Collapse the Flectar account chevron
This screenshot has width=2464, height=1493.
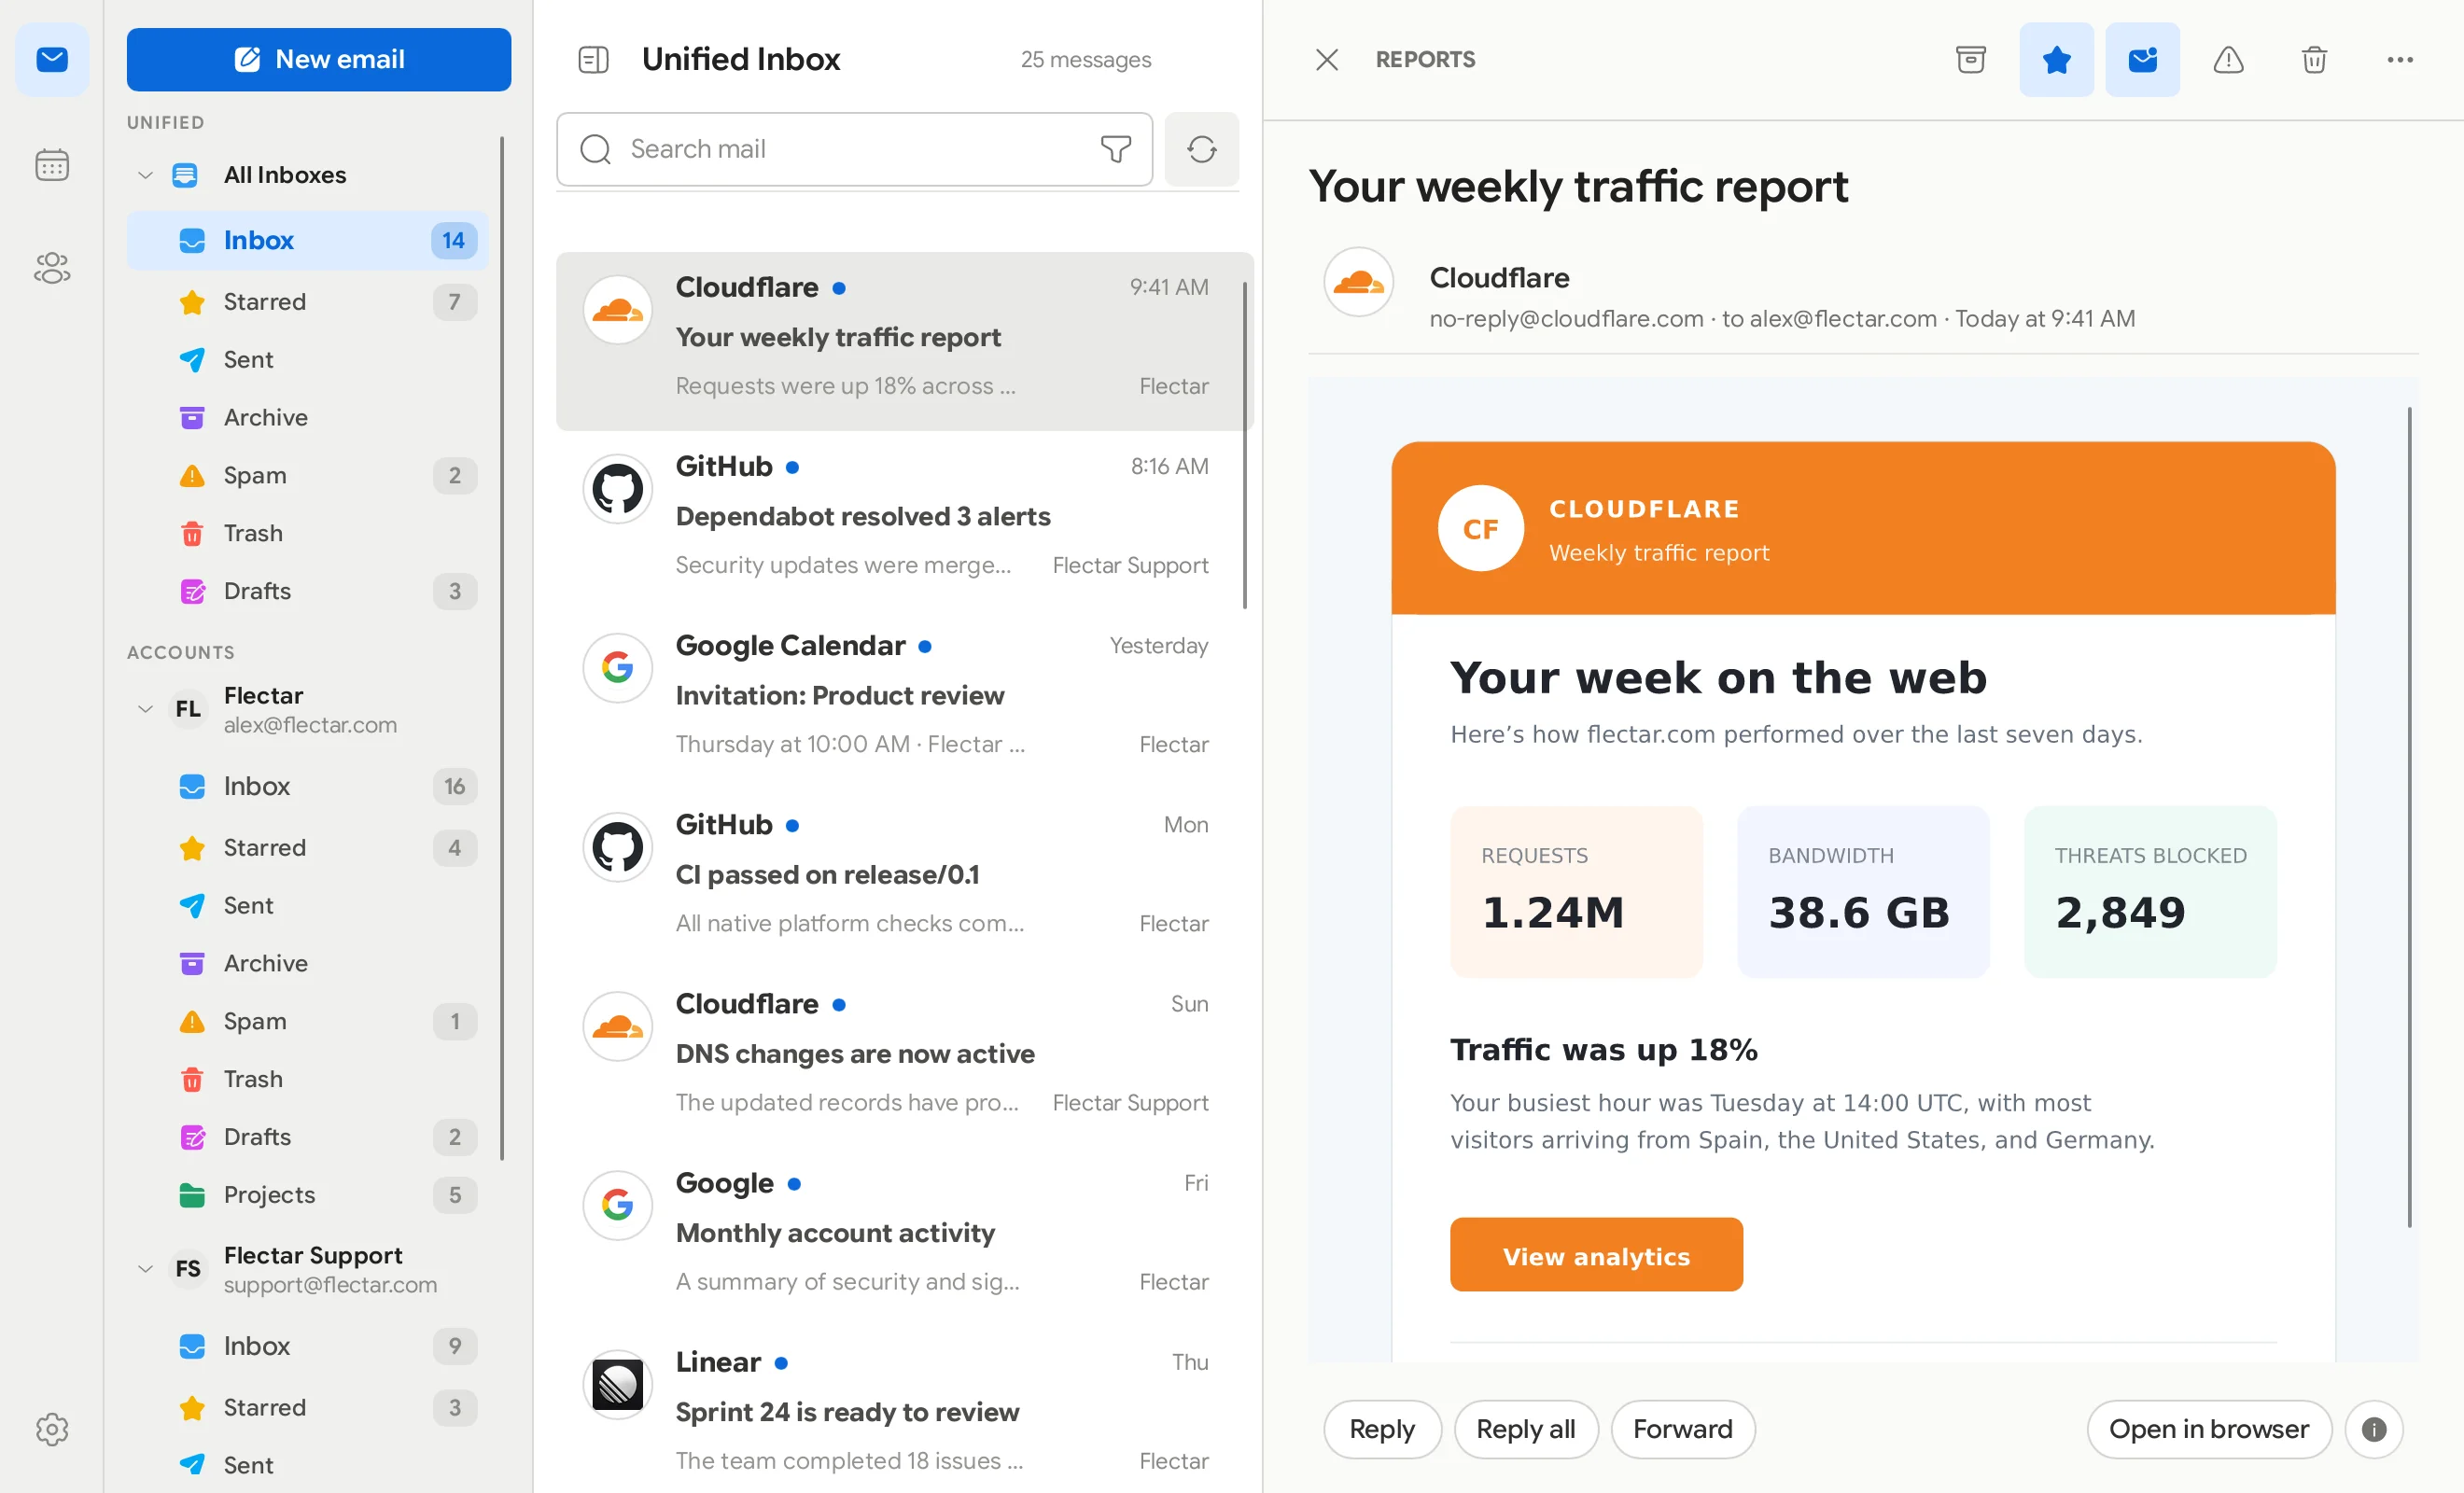tap(145, 709)
